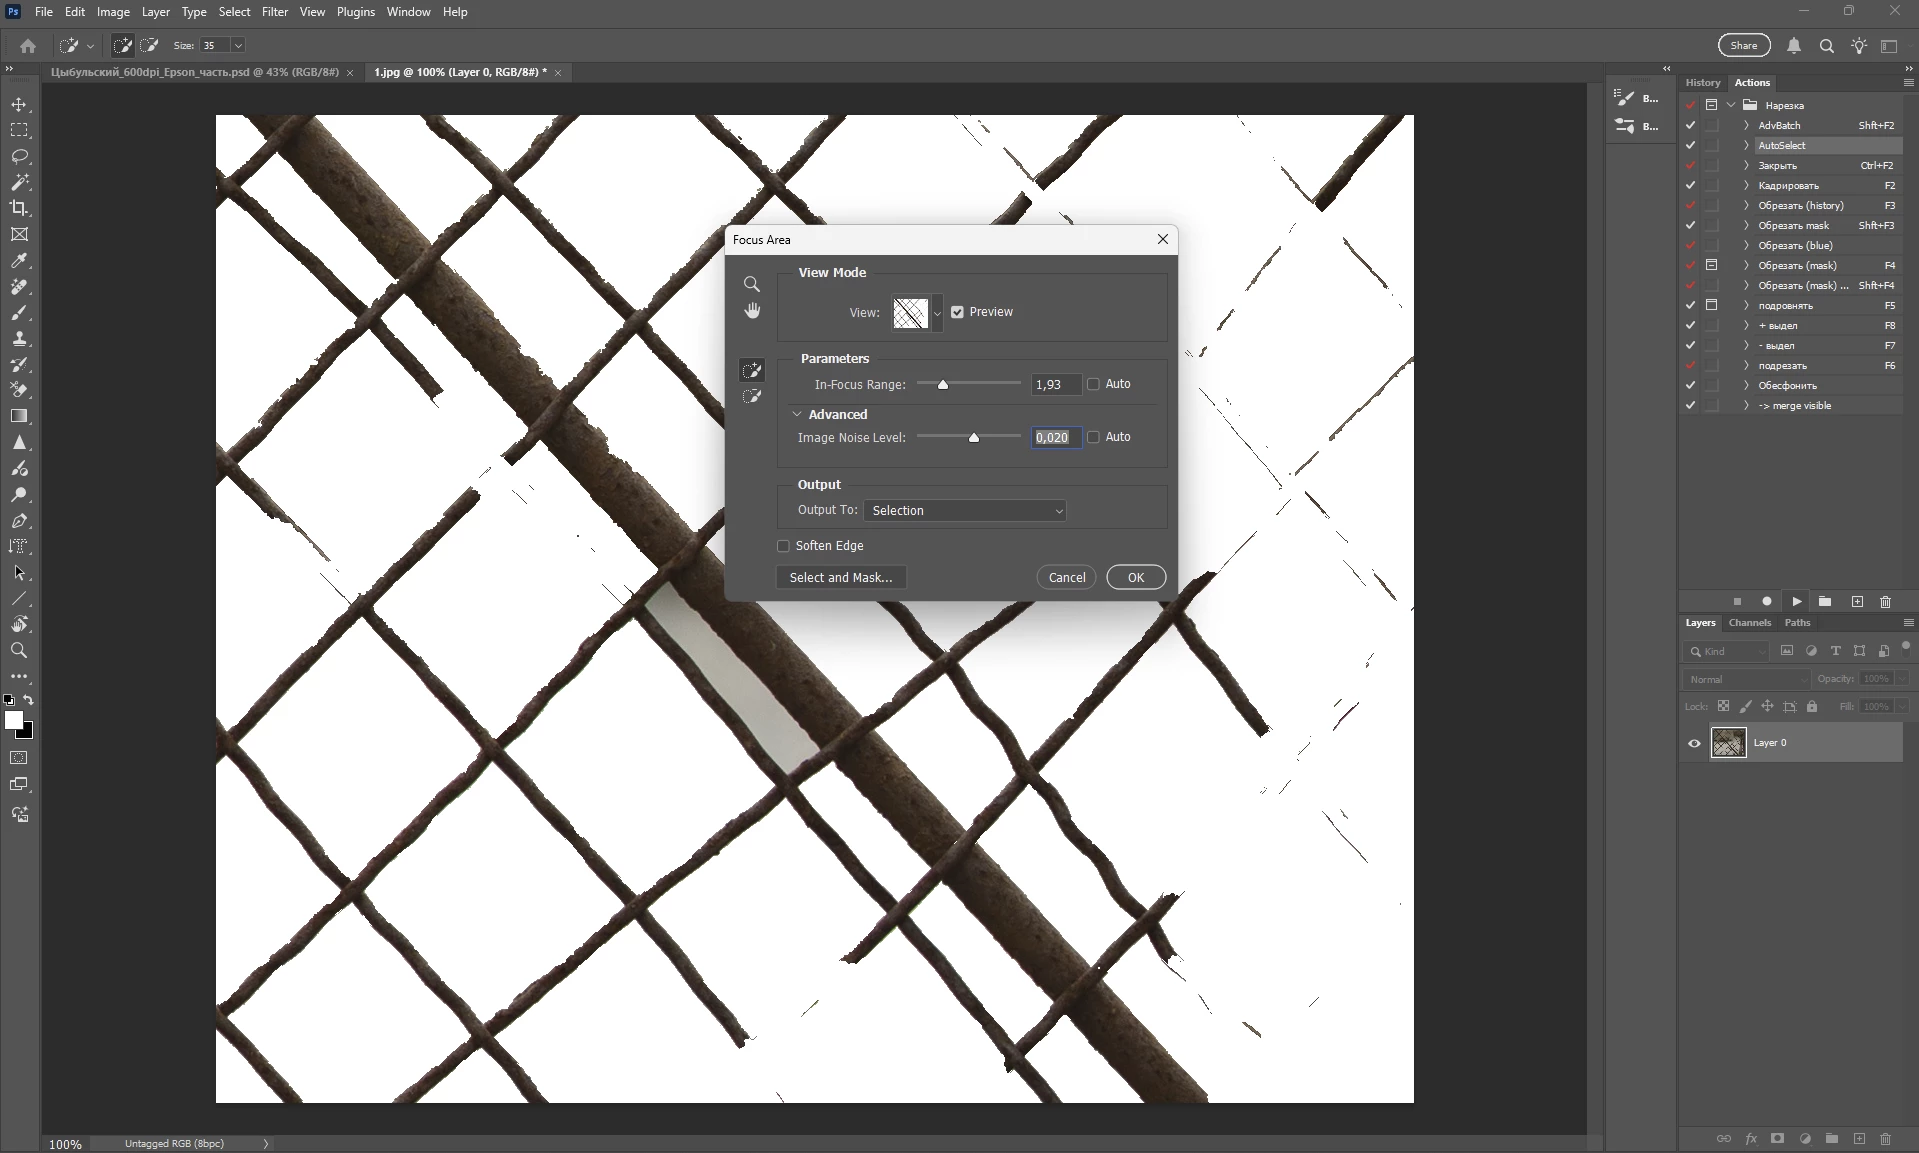Click the Hand tool in Focus Area dialog
The width and height of the screenshot is (1919, 1153).
[752, 311]
